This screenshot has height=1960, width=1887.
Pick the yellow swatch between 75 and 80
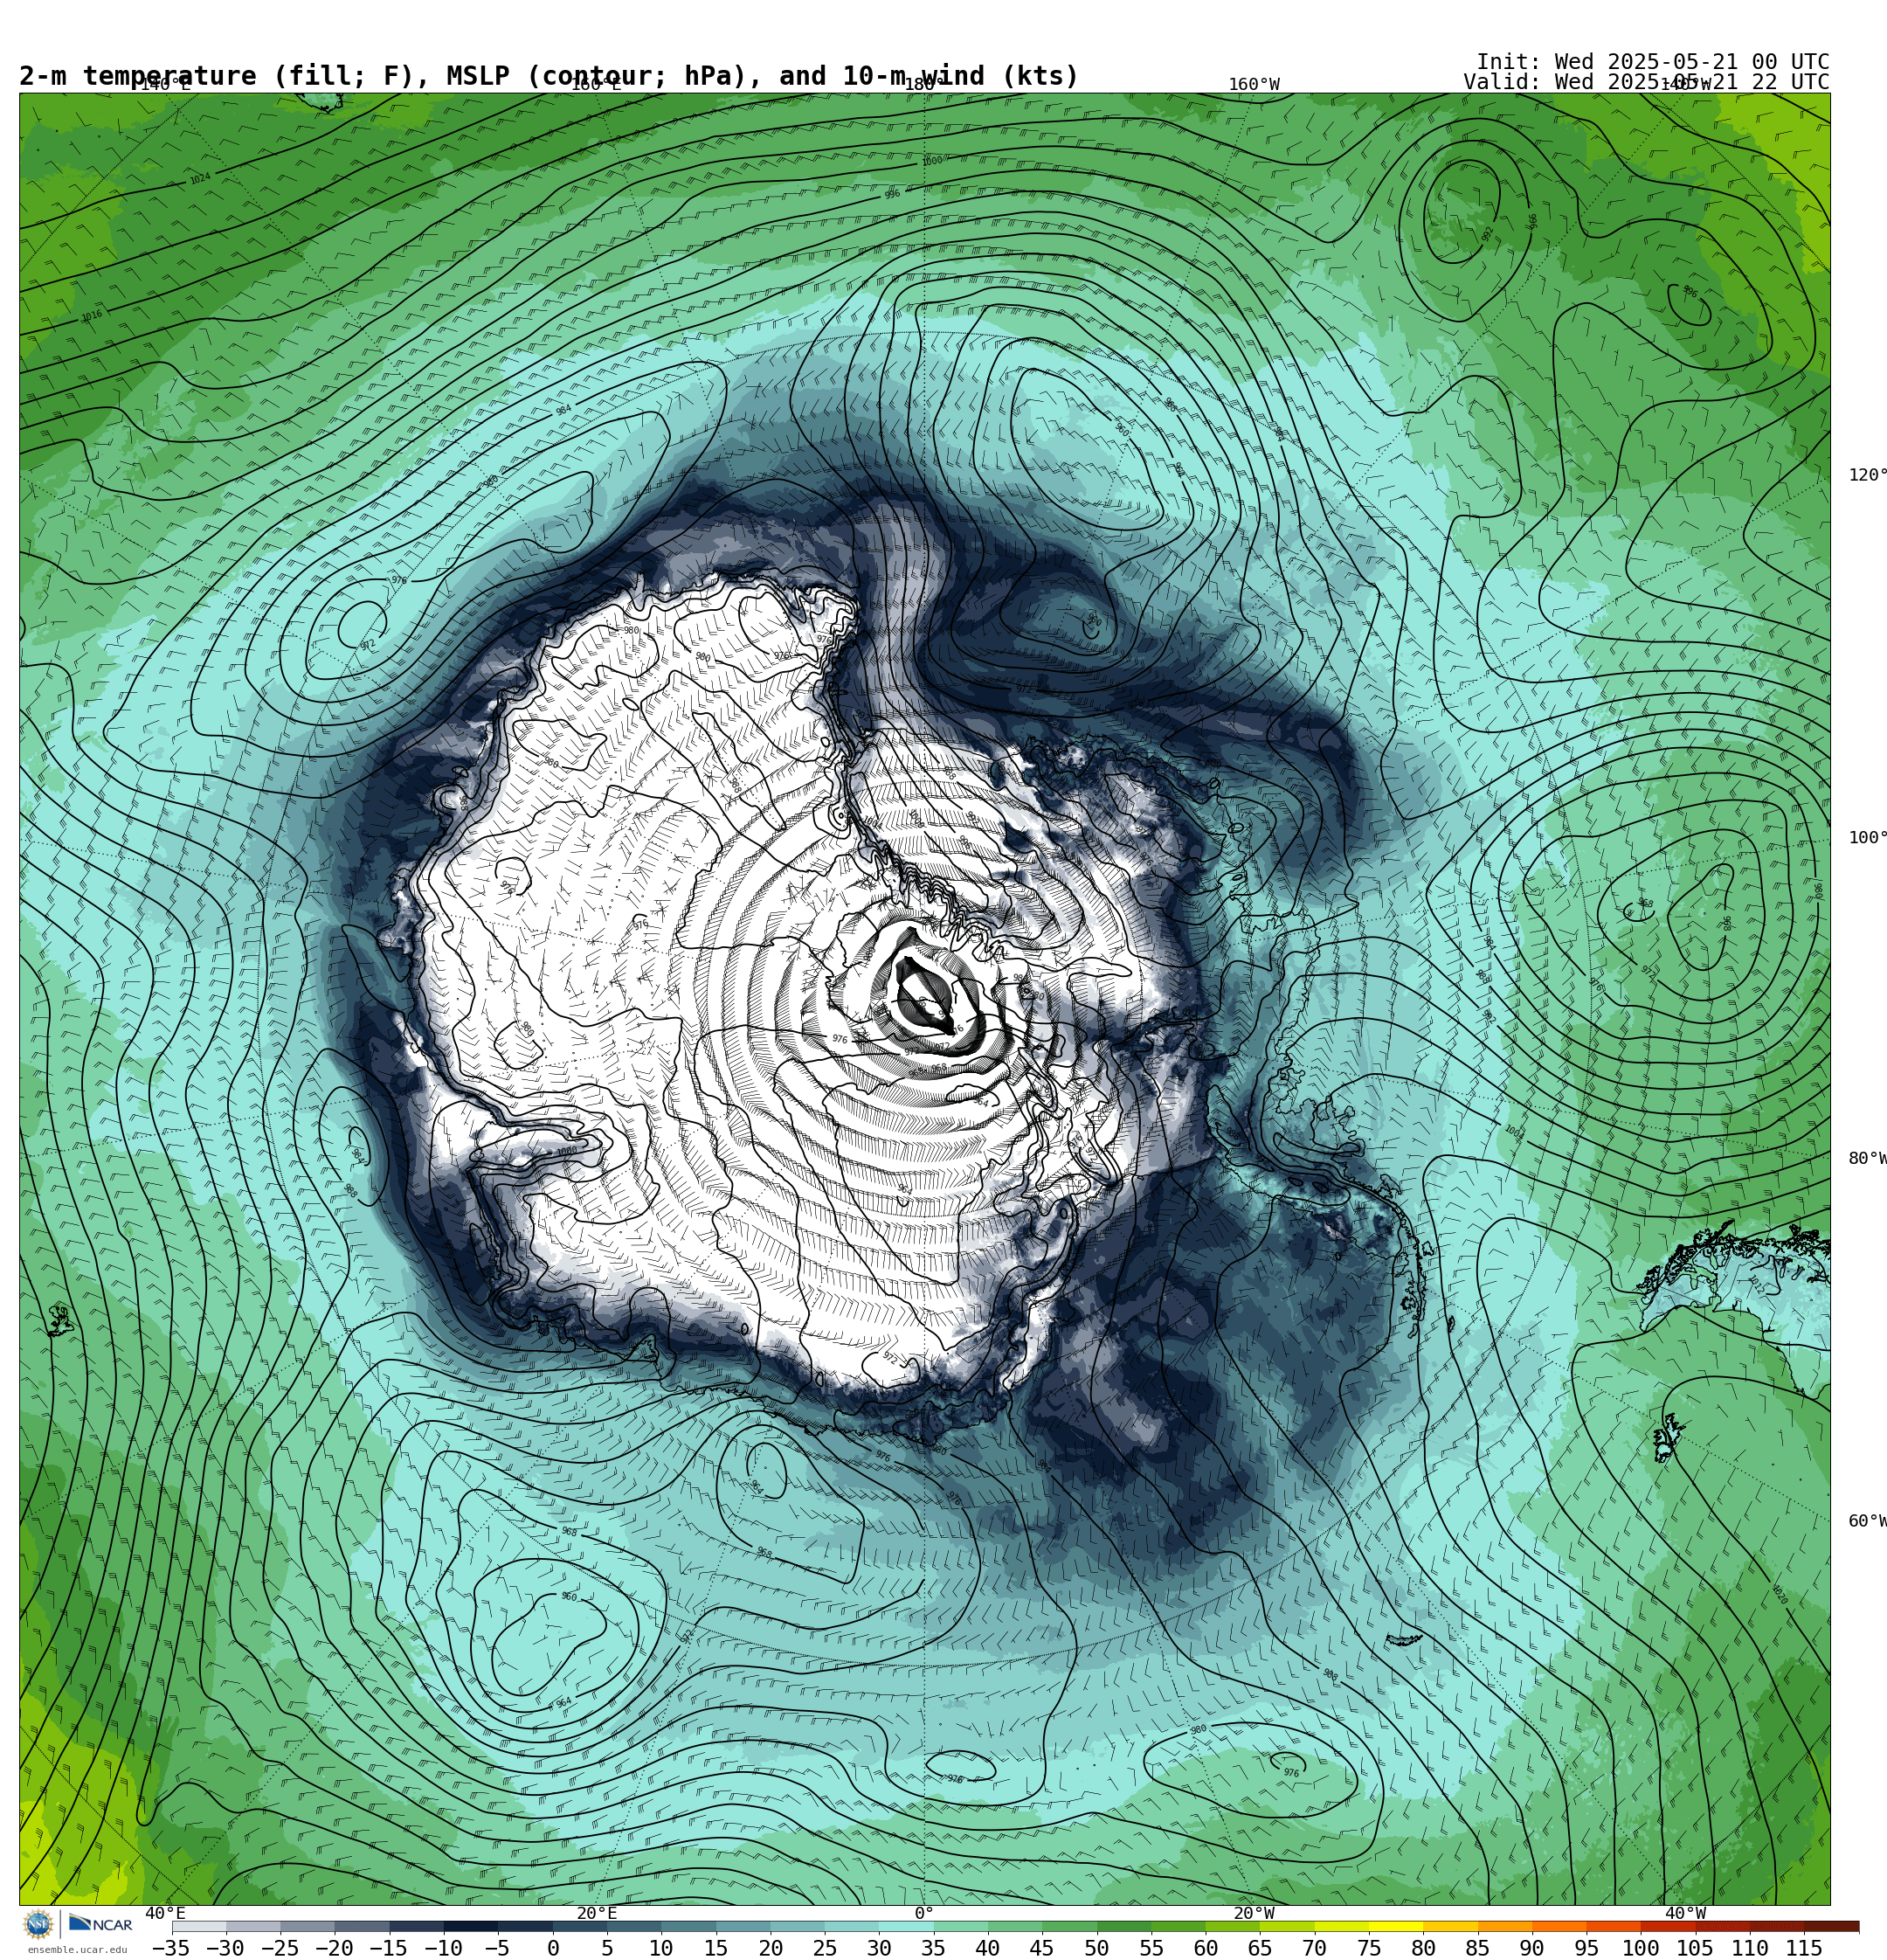(1395, 1926)
